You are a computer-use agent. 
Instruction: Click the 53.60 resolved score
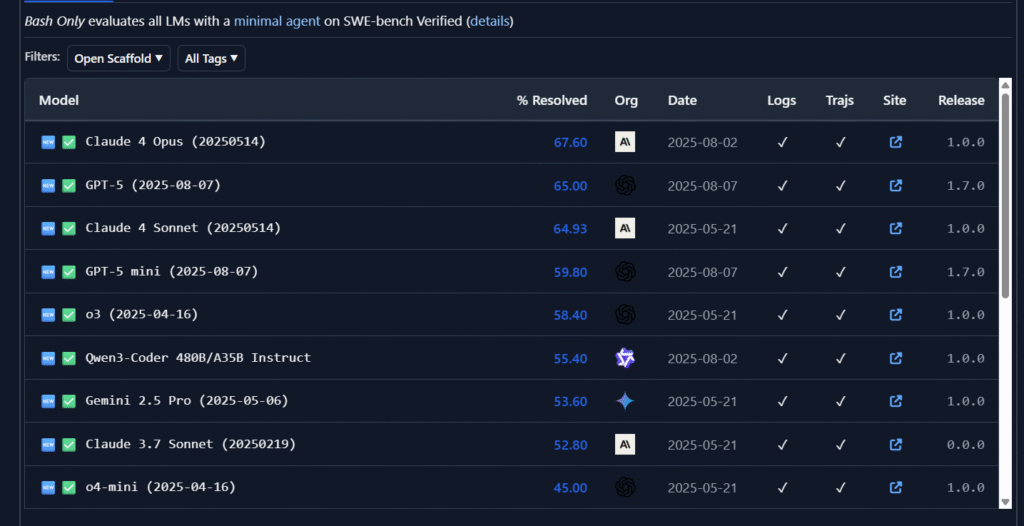coord(571,402)
